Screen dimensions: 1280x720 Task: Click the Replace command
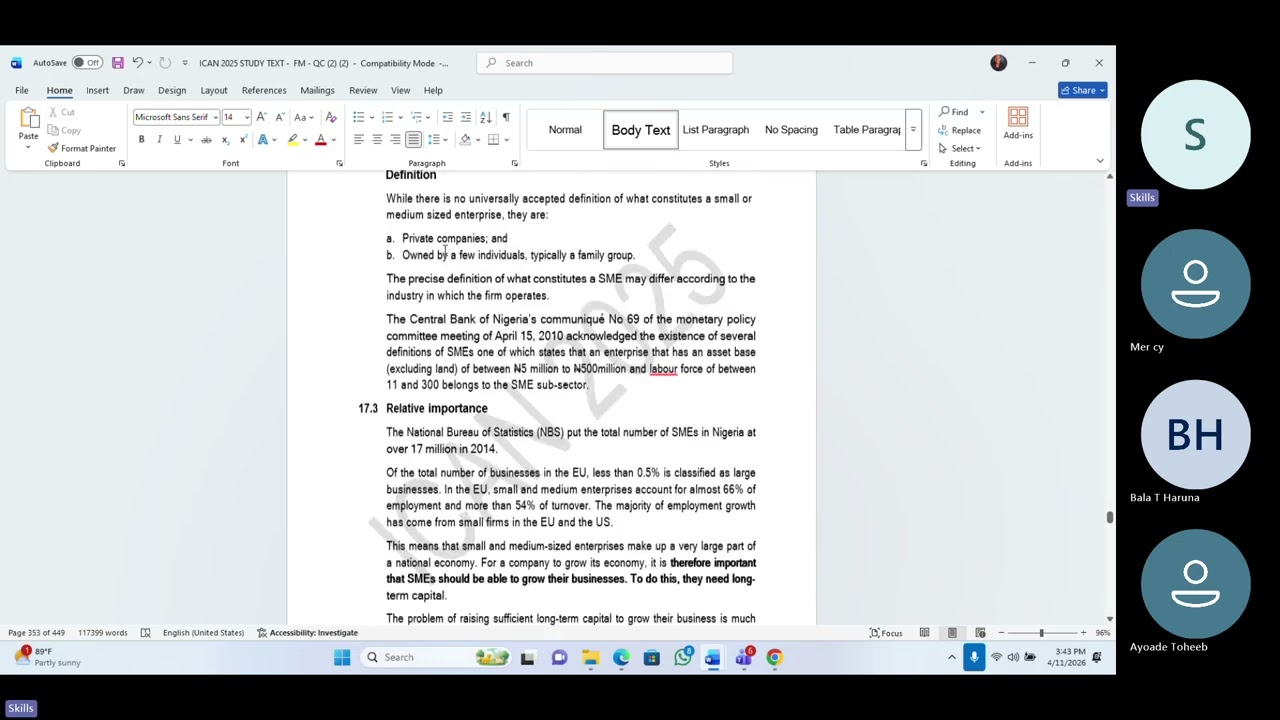[x=959, y=130]
